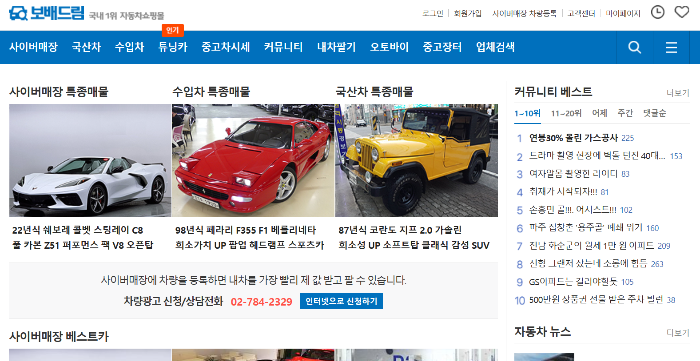Open search with the magnifier icon
Viewport: 700px width, 361px height.
point(634,47)
